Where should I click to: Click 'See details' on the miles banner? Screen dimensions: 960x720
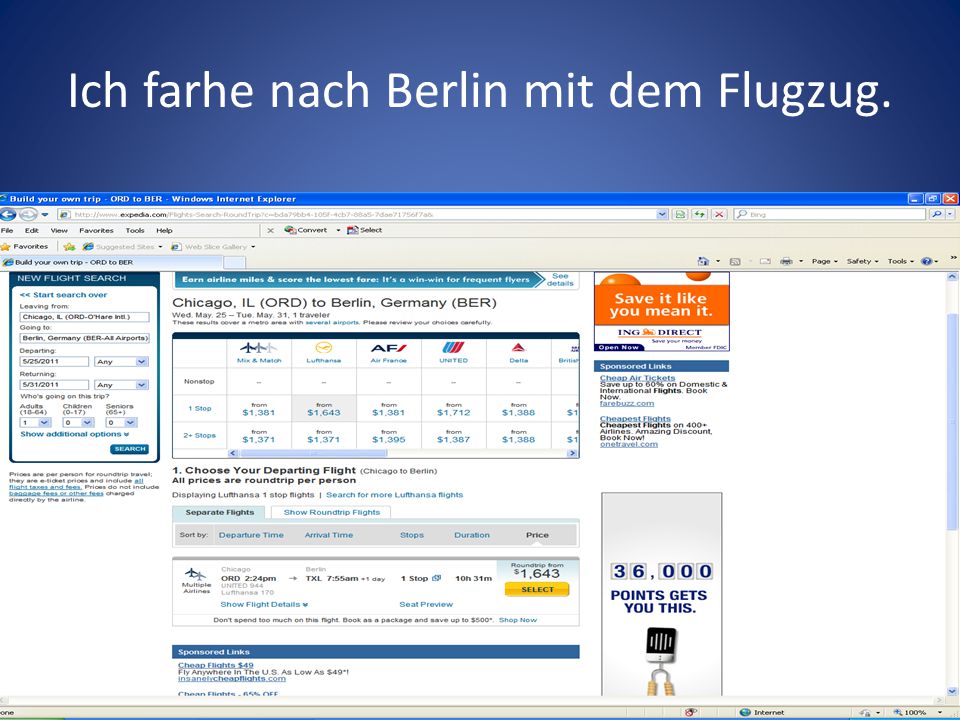click(x=560, y=280)
